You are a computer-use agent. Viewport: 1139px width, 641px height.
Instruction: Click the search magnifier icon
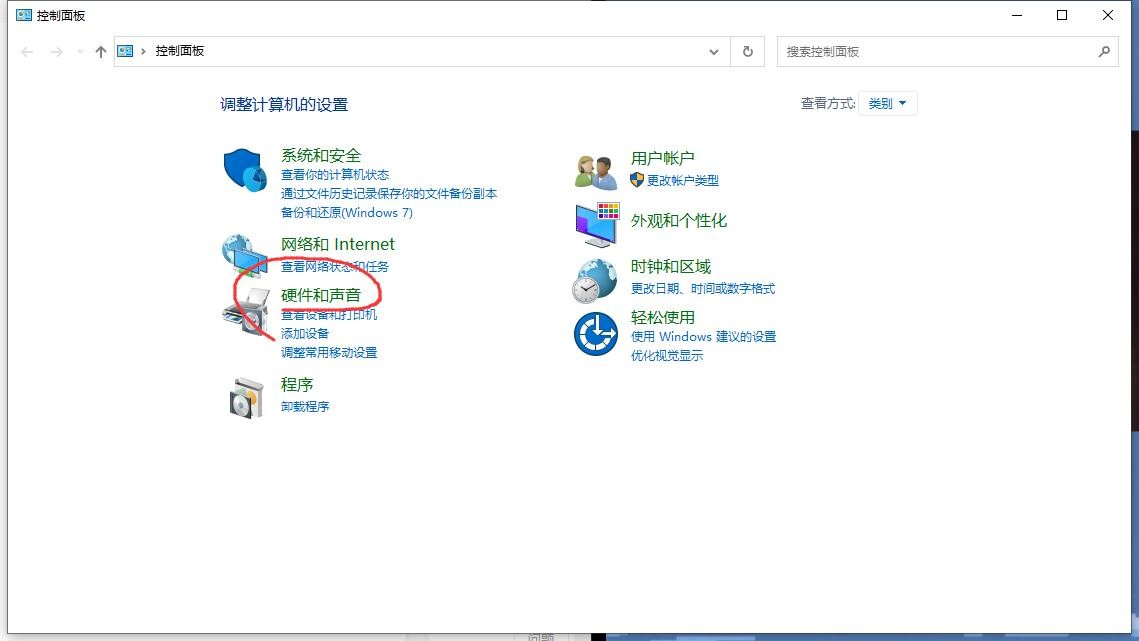point(1104,51)
